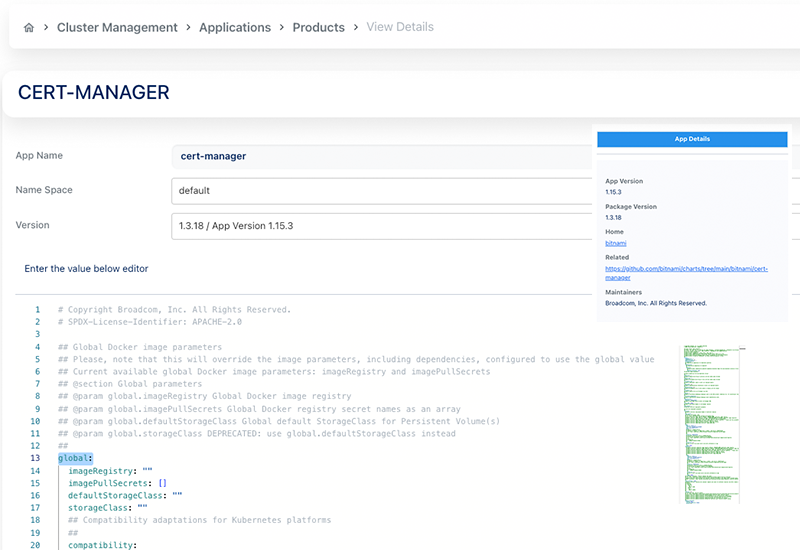
Task: Click the line 9 imagePullSecrets comment
Action: 259,409
